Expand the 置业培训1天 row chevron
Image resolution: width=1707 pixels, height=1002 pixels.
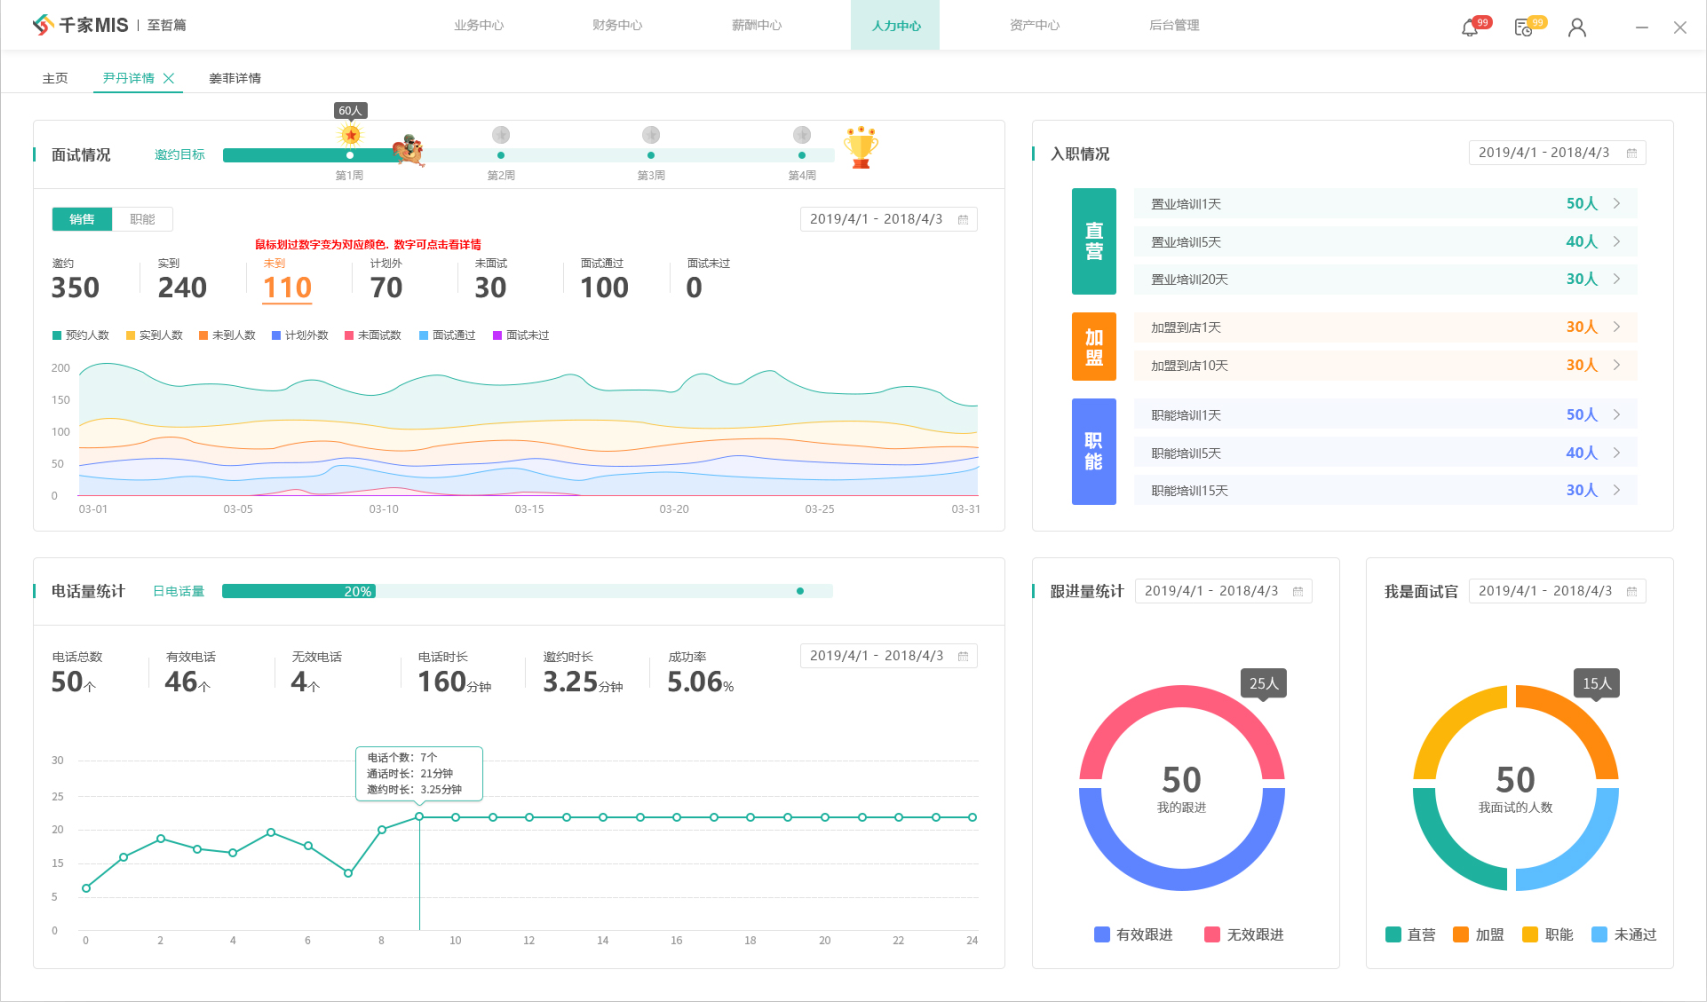1617,204
